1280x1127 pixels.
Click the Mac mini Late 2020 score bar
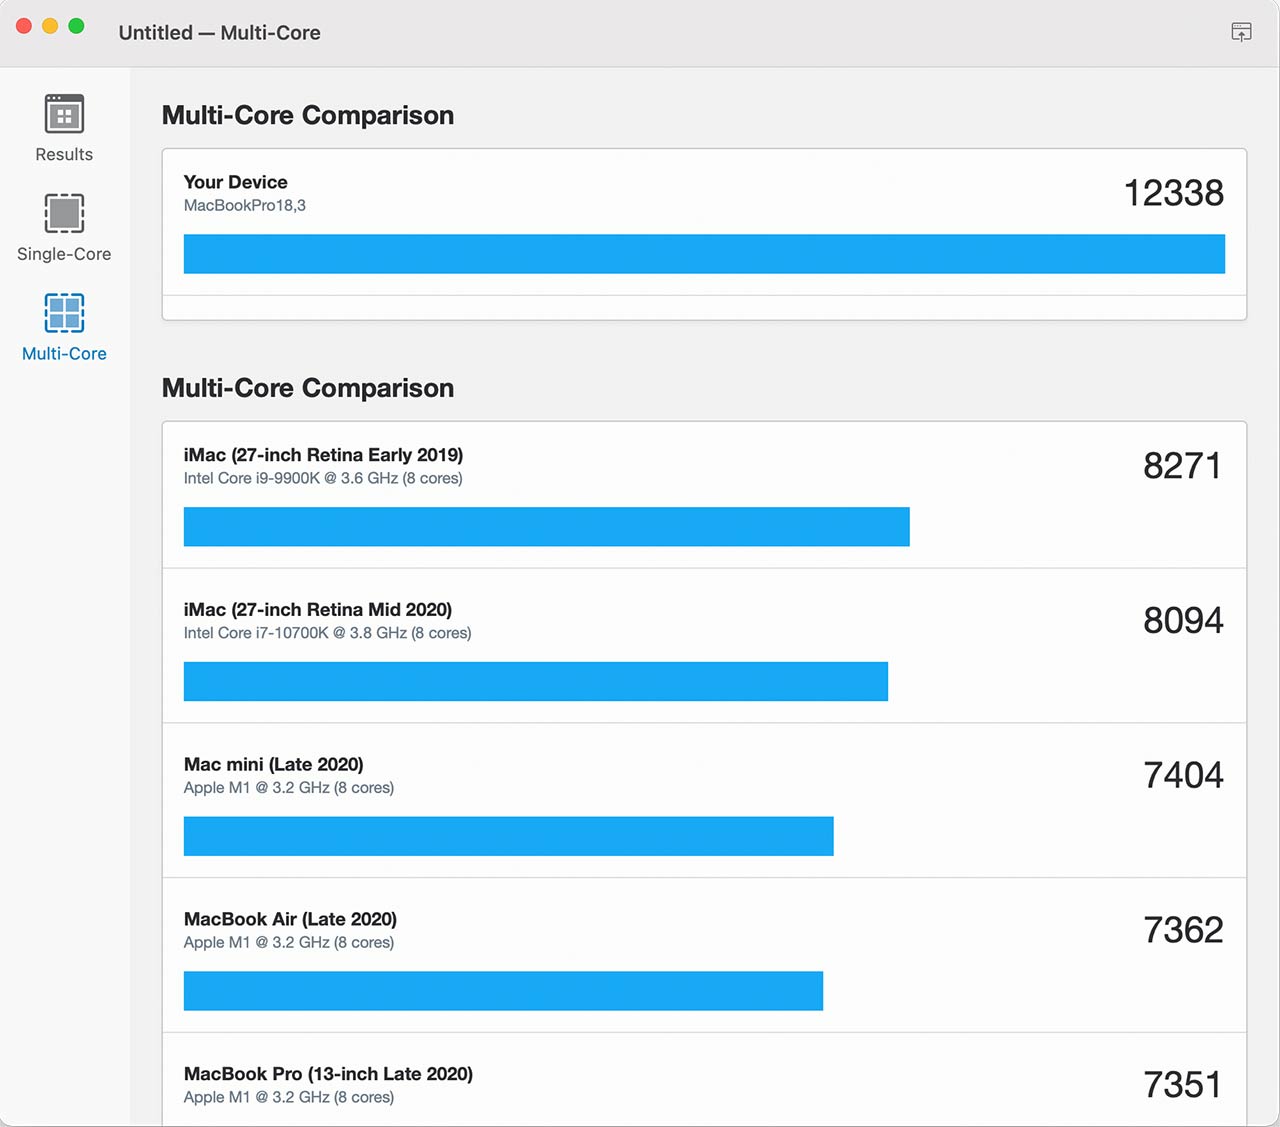point(509,836)
